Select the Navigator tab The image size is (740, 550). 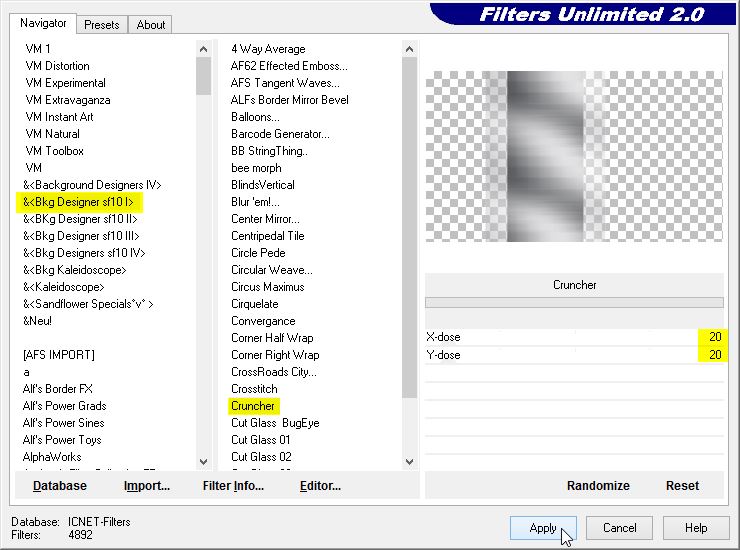[43, 23]
